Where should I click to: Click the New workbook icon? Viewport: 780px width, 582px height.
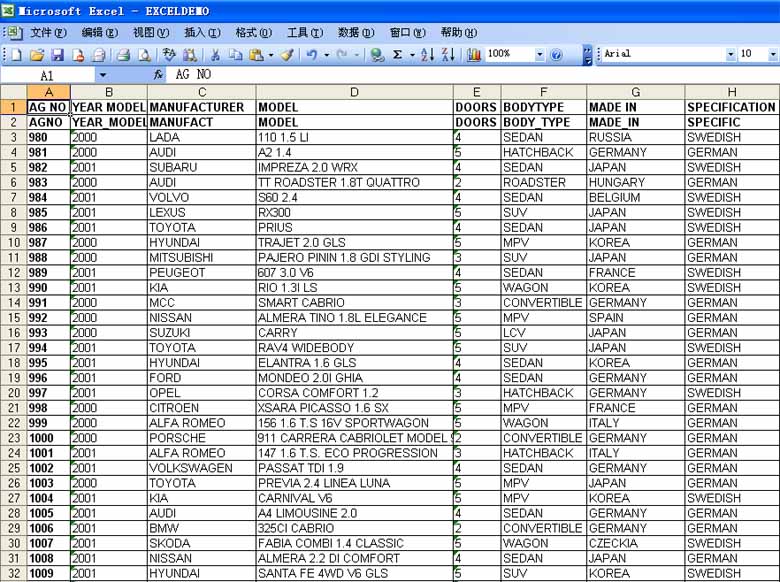(17, 55)
